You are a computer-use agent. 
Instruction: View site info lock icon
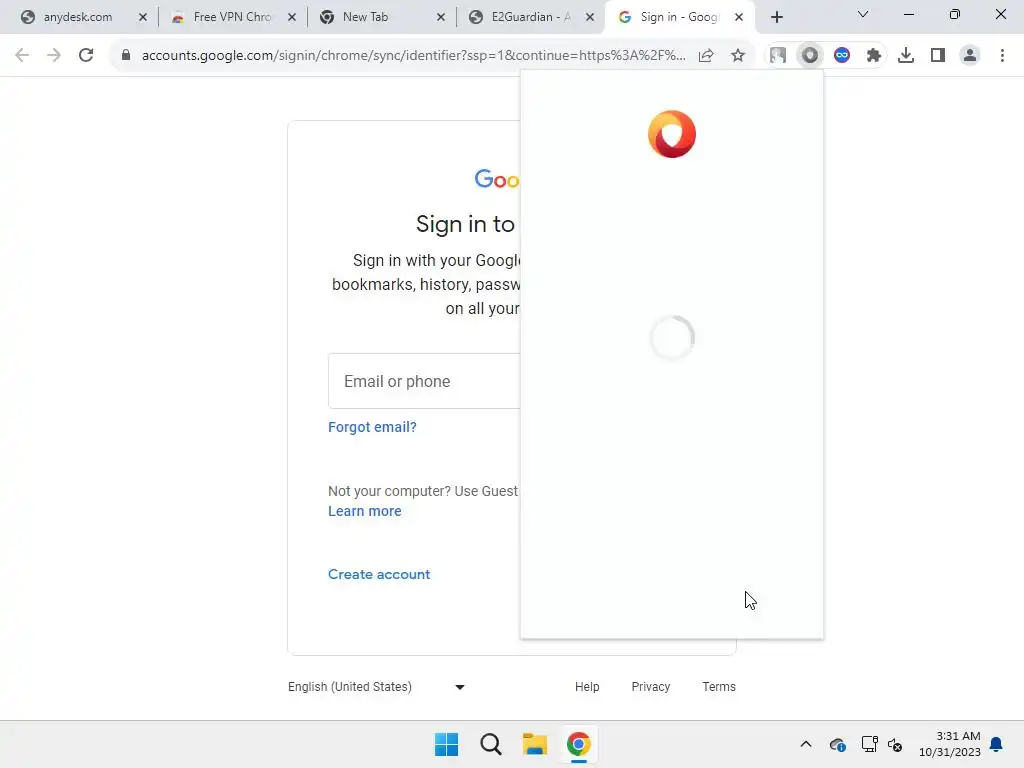coord(126,56)
